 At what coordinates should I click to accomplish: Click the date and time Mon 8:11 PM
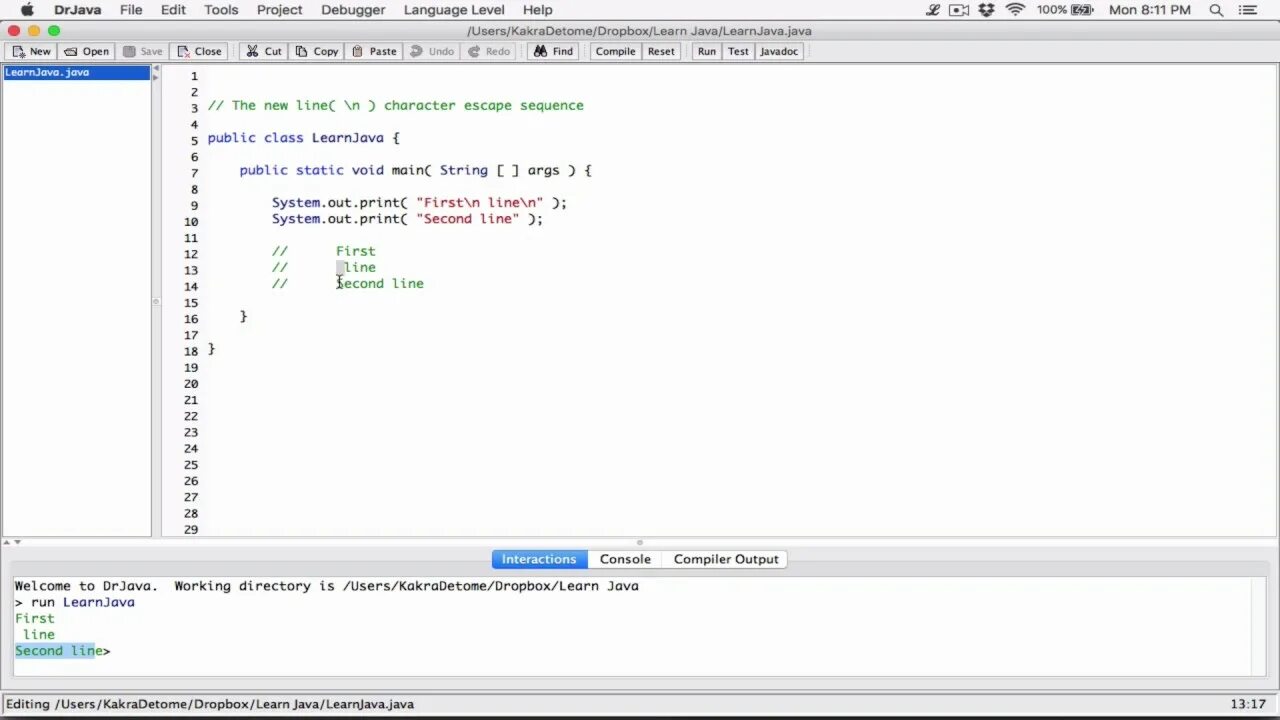[x=1150, y=10]
